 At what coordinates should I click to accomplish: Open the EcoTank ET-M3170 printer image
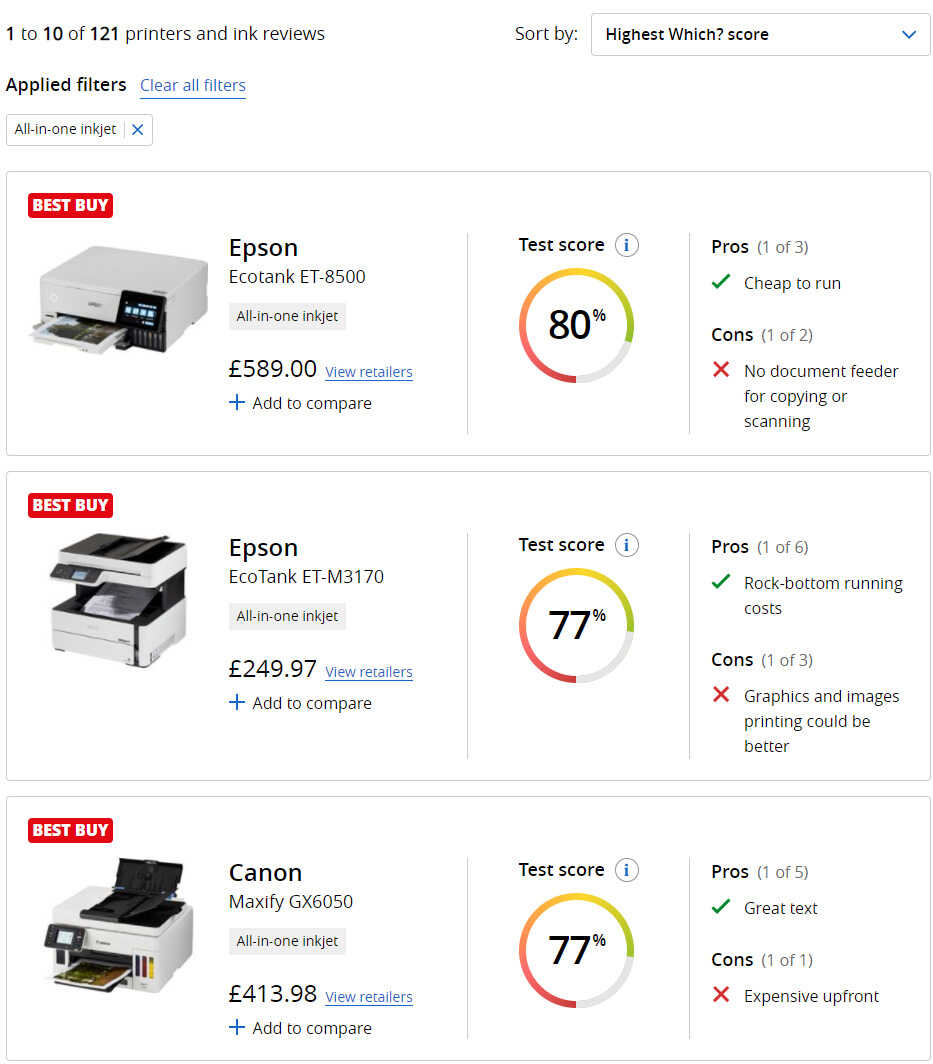pyautogui.click(x=118, y=600)
